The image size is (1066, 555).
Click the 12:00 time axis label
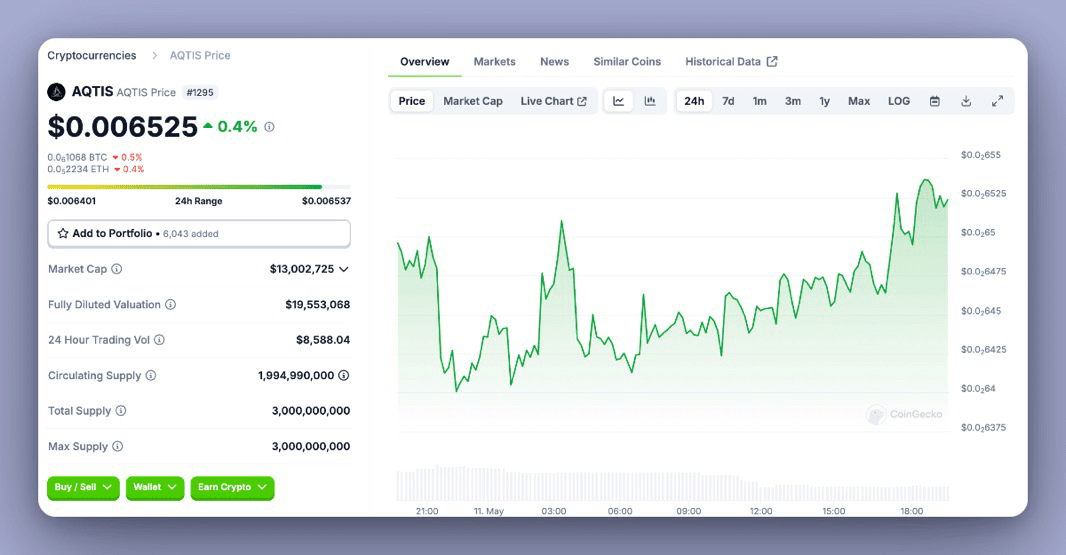761,511
